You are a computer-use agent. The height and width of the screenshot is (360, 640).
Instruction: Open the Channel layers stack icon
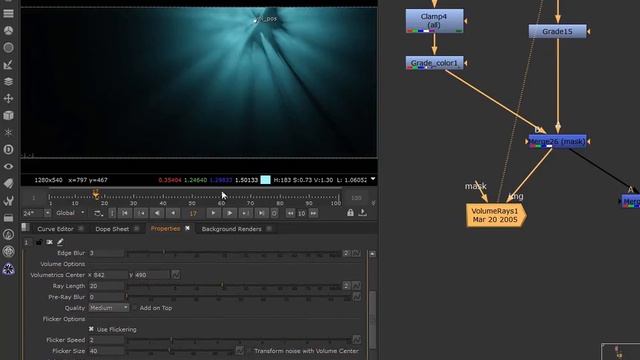click(x=8, y=82)
